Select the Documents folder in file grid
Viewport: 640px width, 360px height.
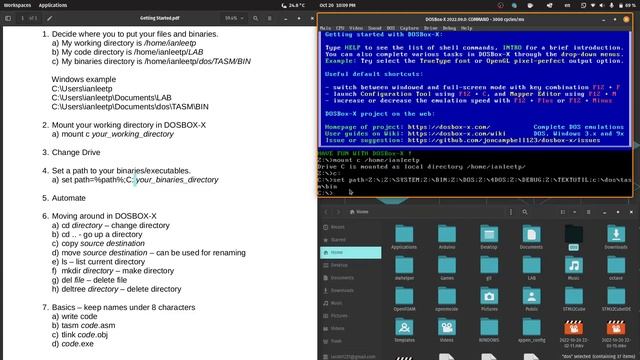531,234
